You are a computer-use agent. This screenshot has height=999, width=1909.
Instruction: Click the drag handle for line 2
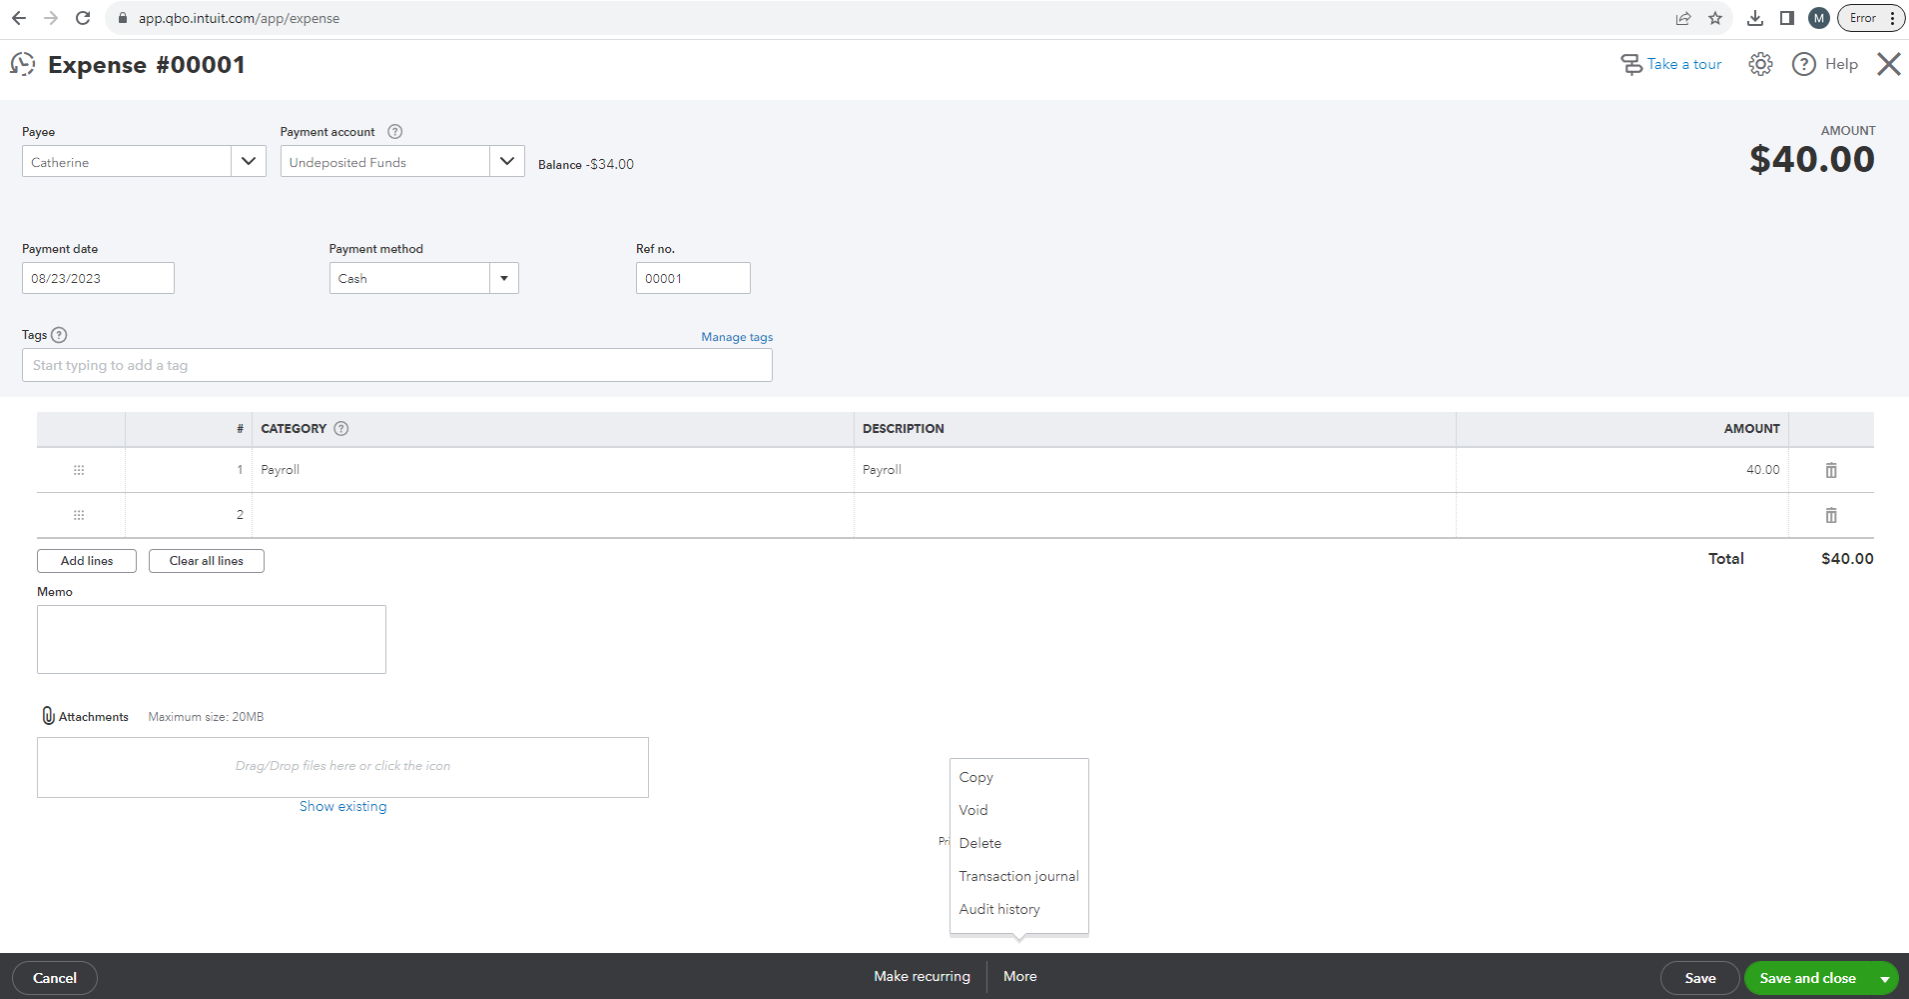pyautogui.click(x=79, y=515)
